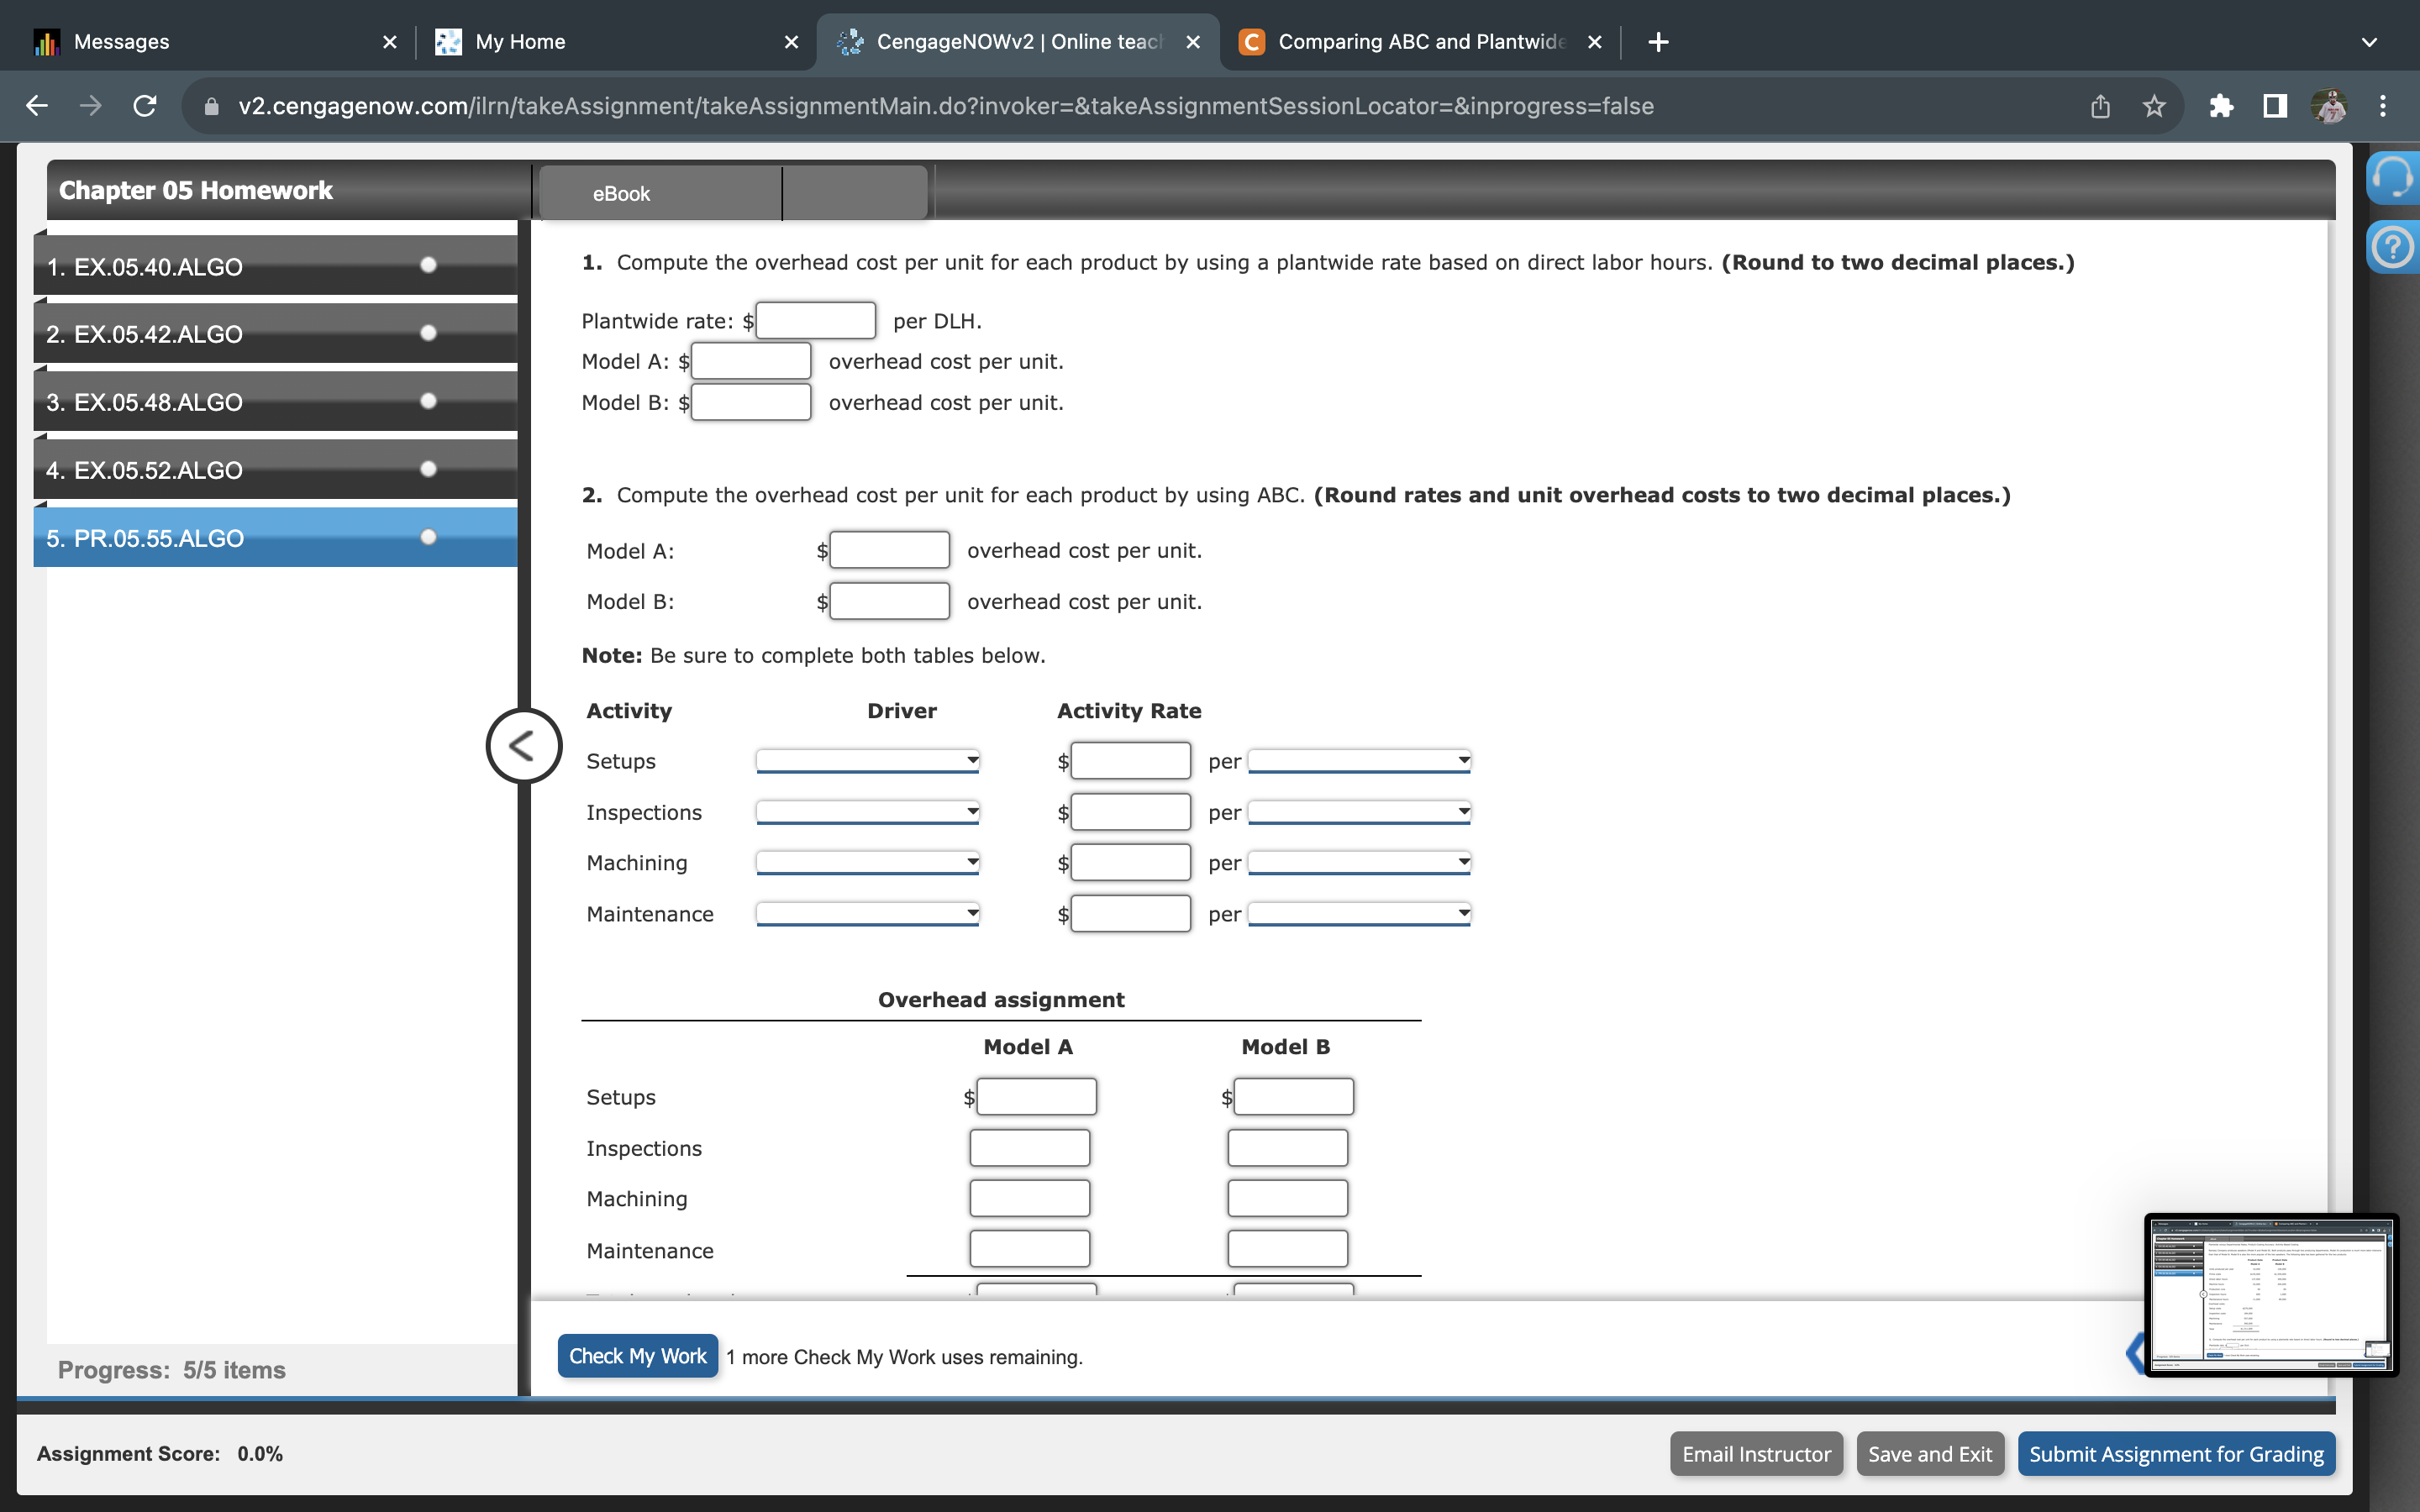Click Submit Assignment for Grading

(2176, 1454)
